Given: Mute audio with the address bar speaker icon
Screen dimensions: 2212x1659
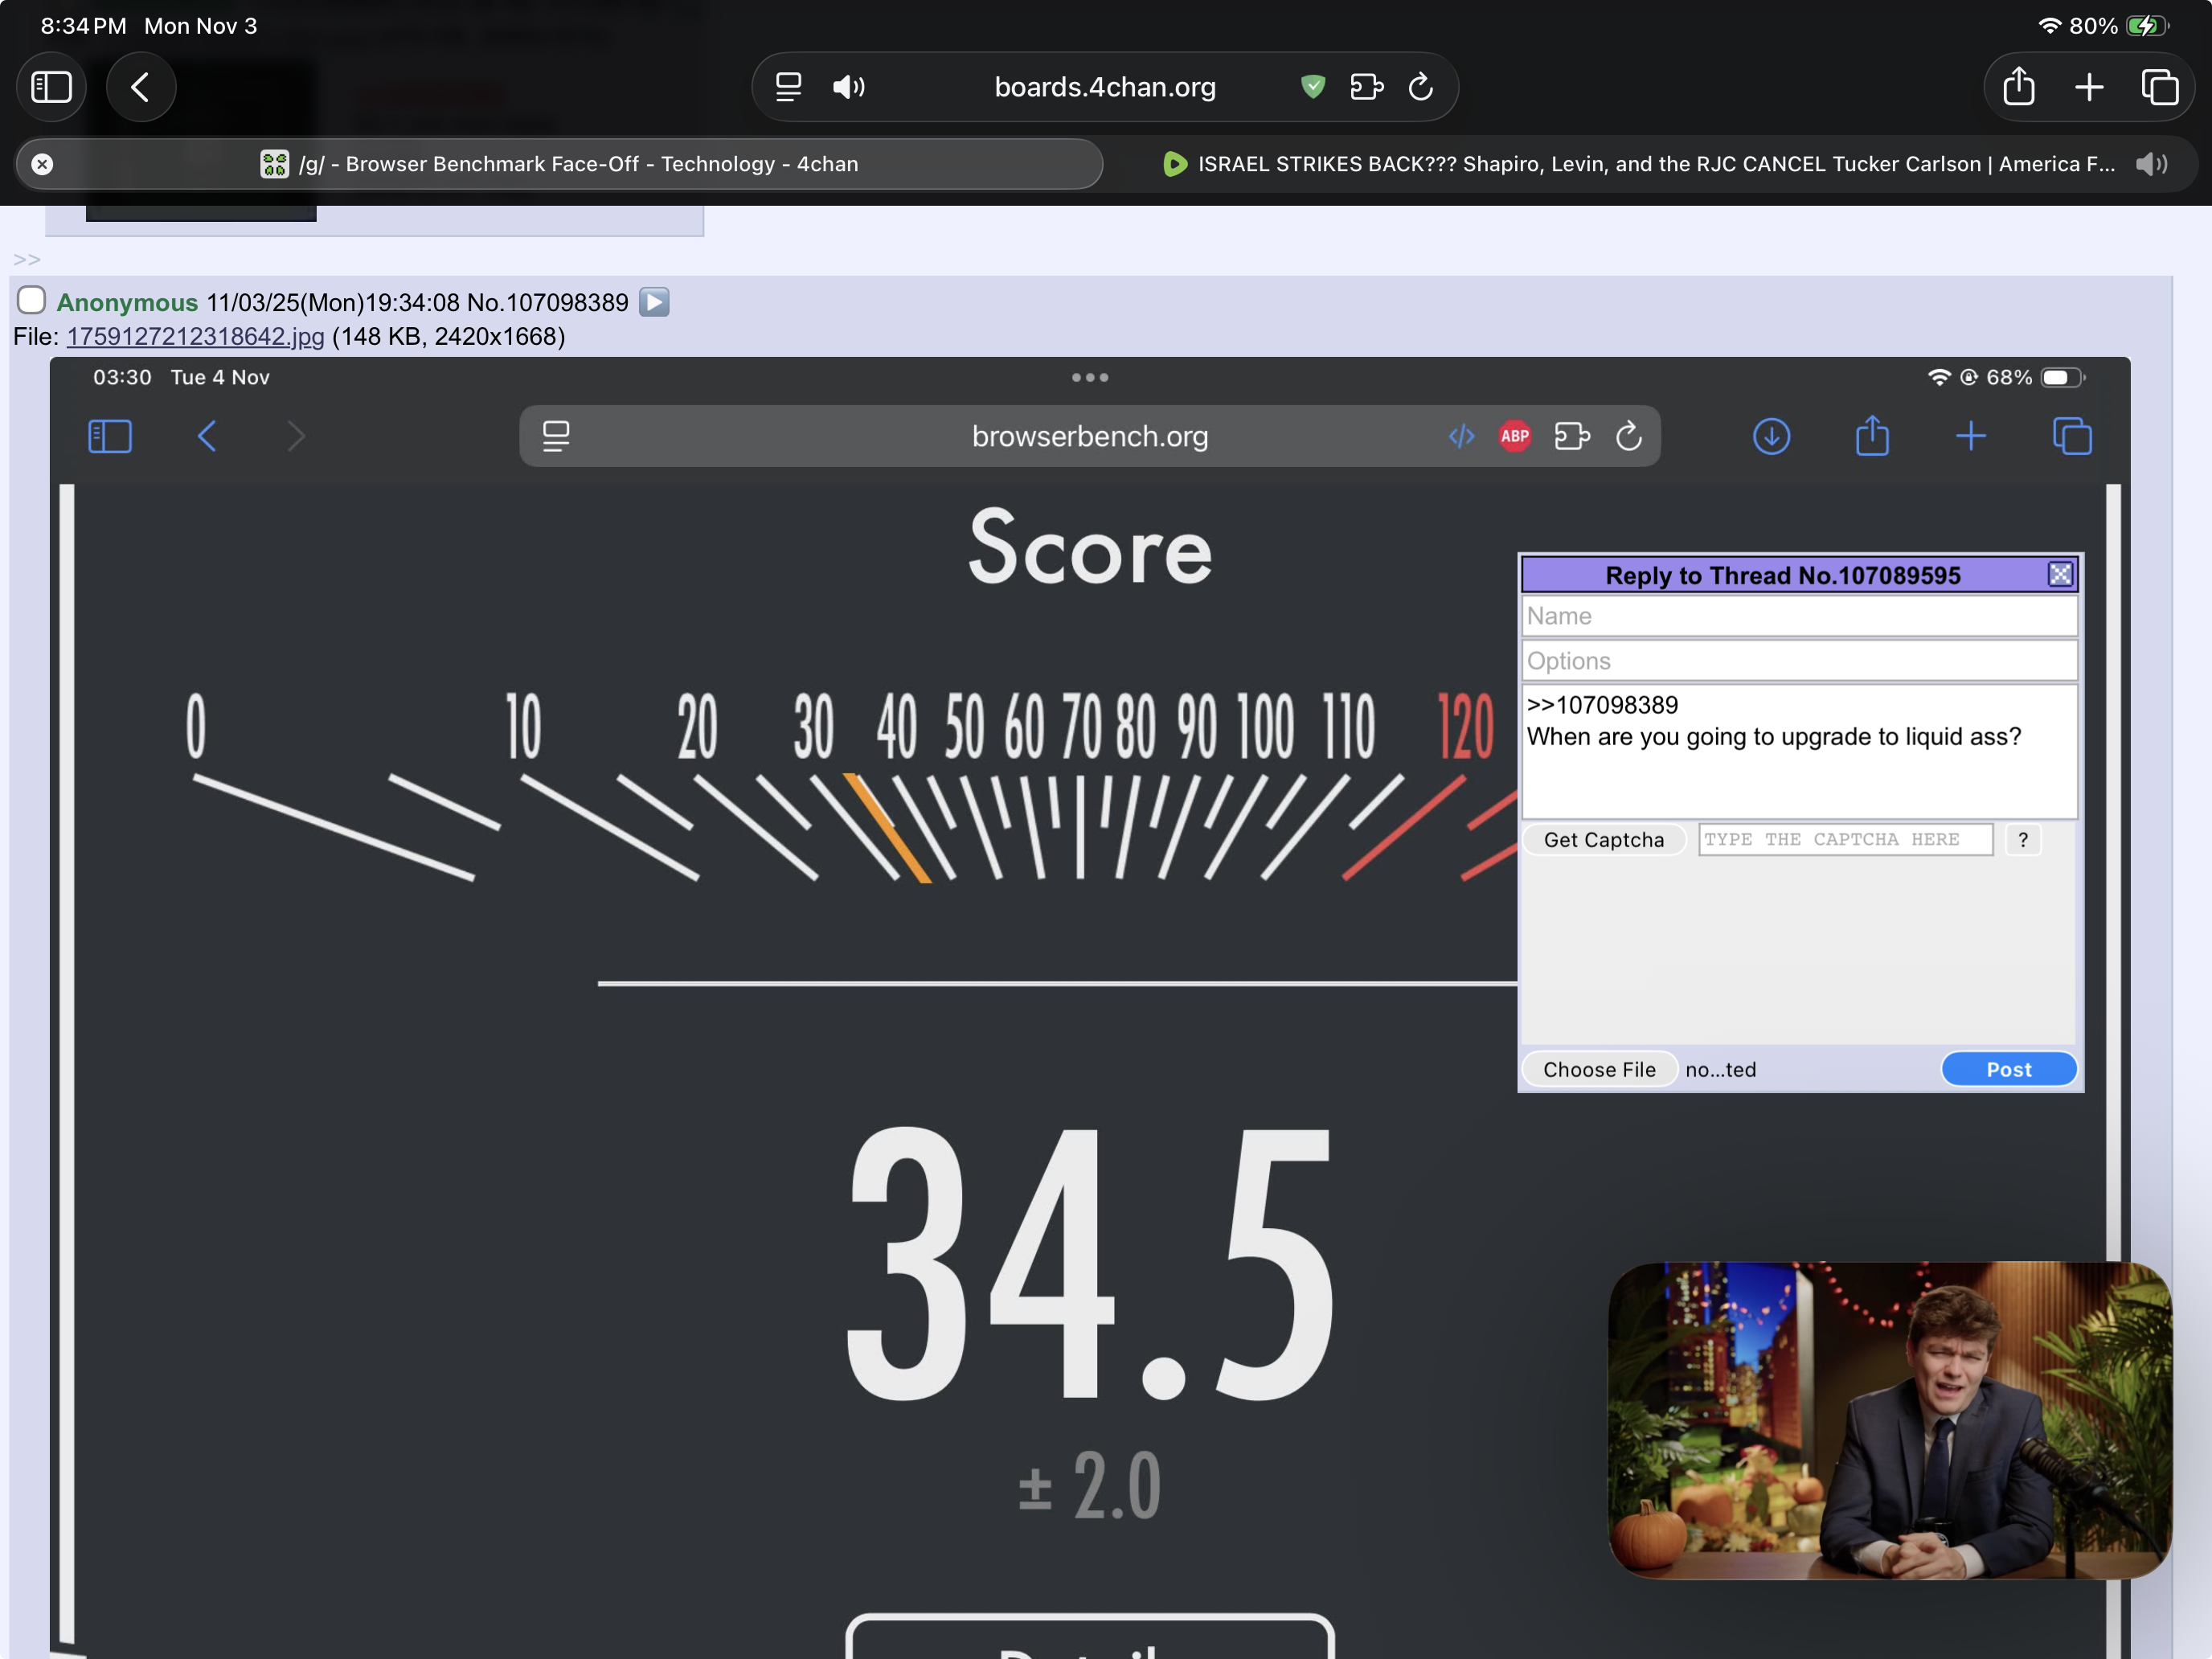Looking at the screenshot, I should (848, 87).
